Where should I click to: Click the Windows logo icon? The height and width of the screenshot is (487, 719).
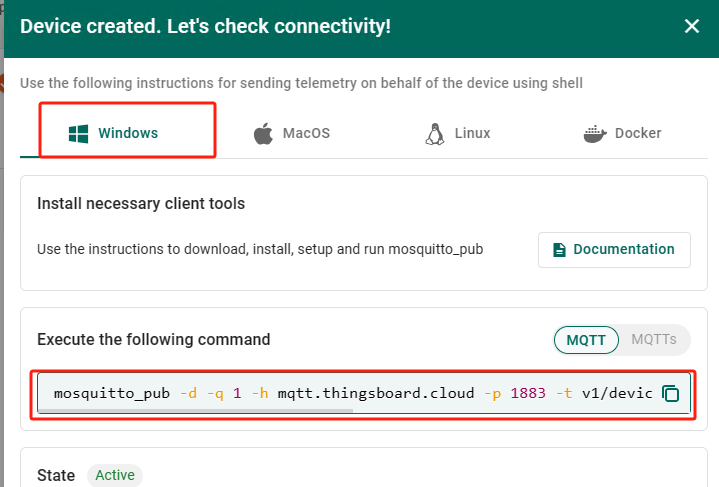[76, 133]
